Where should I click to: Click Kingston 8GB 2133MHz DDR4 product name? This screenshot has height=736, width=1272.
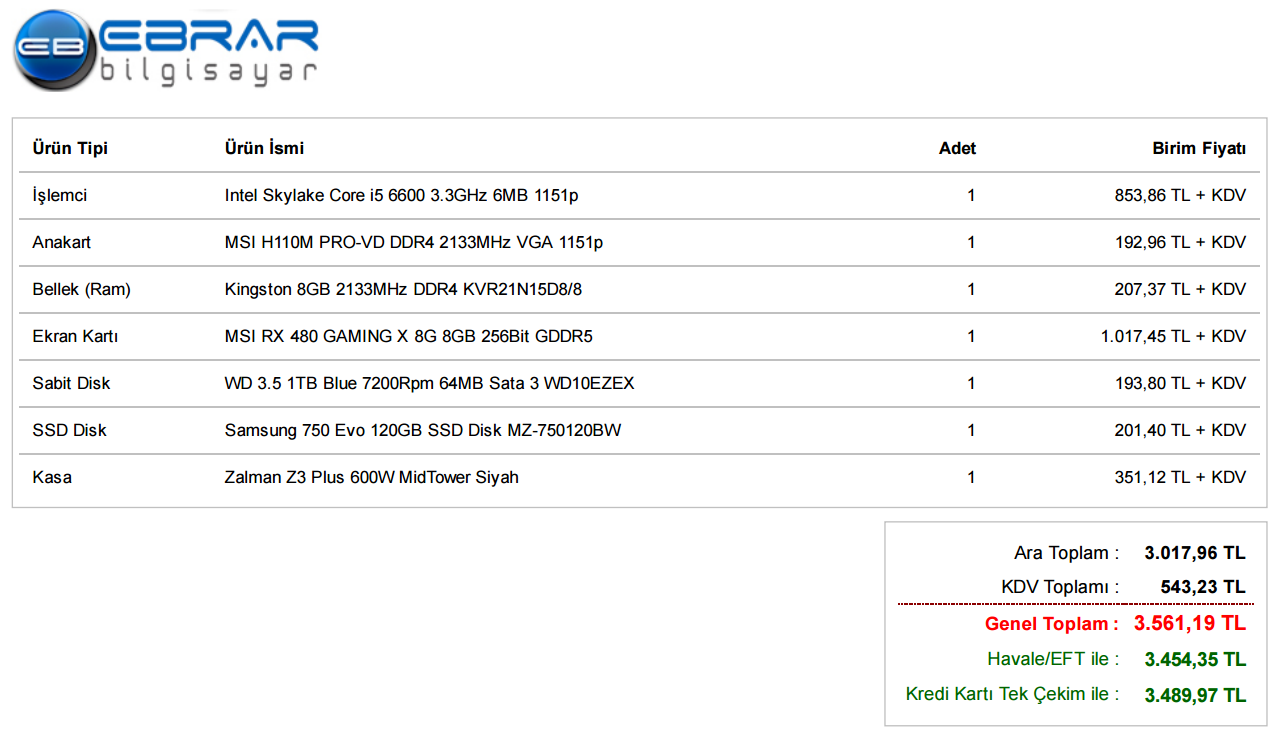(x=403, y=289)
